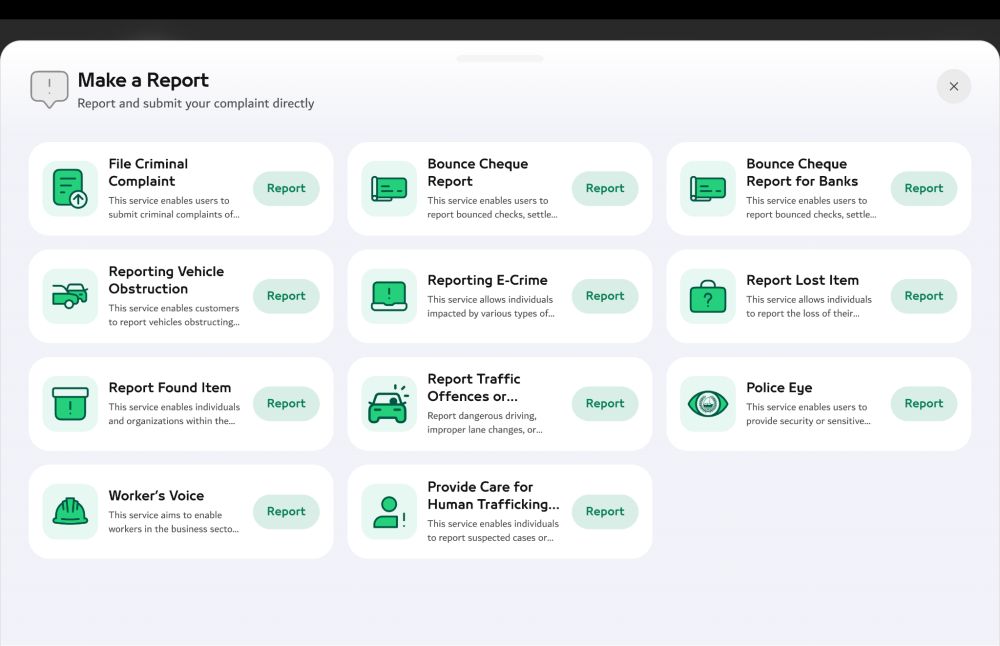The width and height of the screenshot is (1000, 646).
Task: Click the Report Lost Item bag icon
Action: coord(708,296)
